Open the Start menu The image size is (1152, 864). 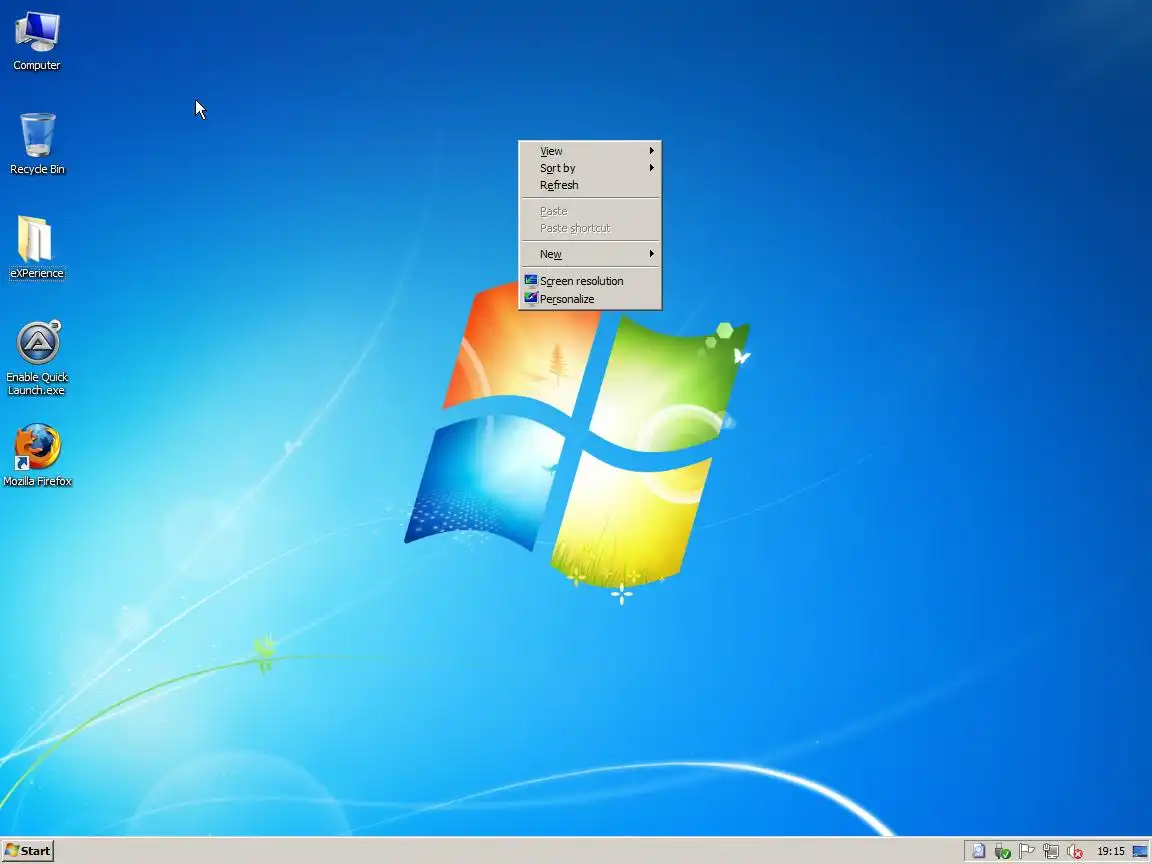click(28, 851)
